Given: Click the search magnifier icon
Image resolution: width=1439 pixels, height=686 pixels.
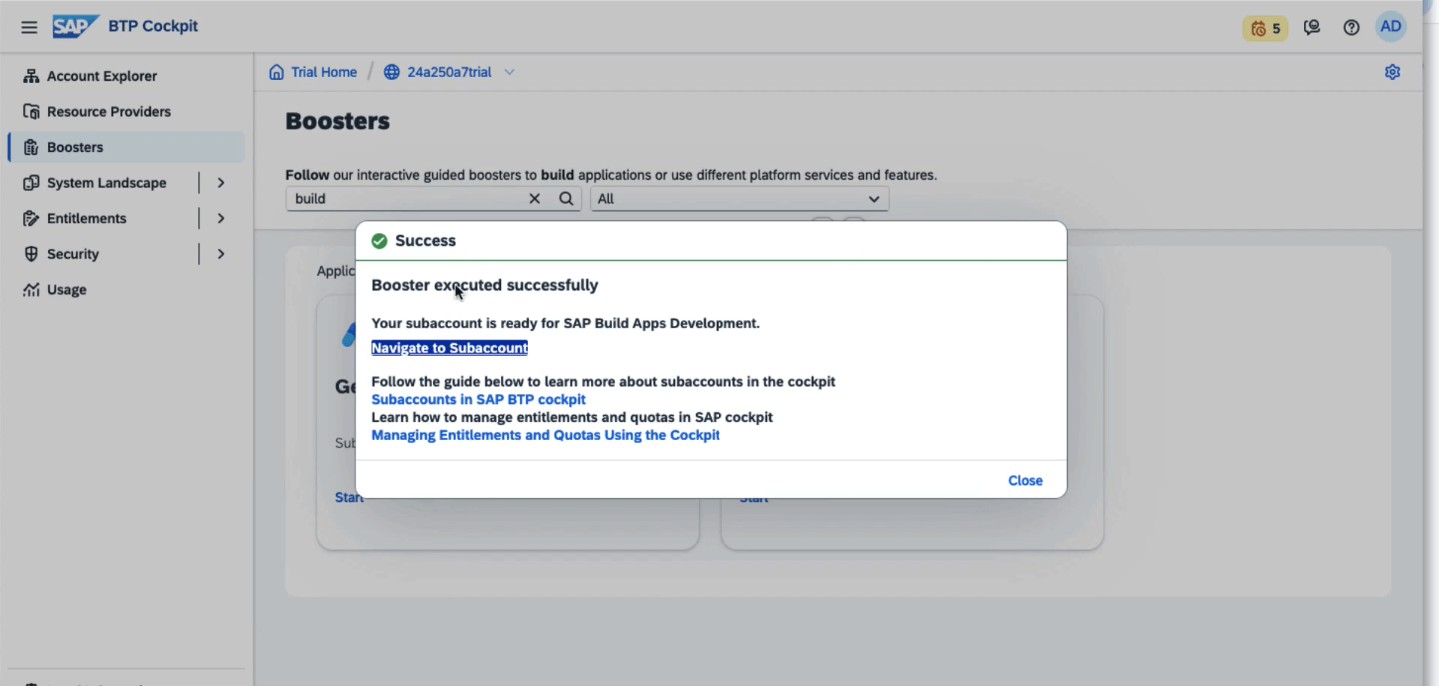Looking at the screenshot, I should (566, 198).
